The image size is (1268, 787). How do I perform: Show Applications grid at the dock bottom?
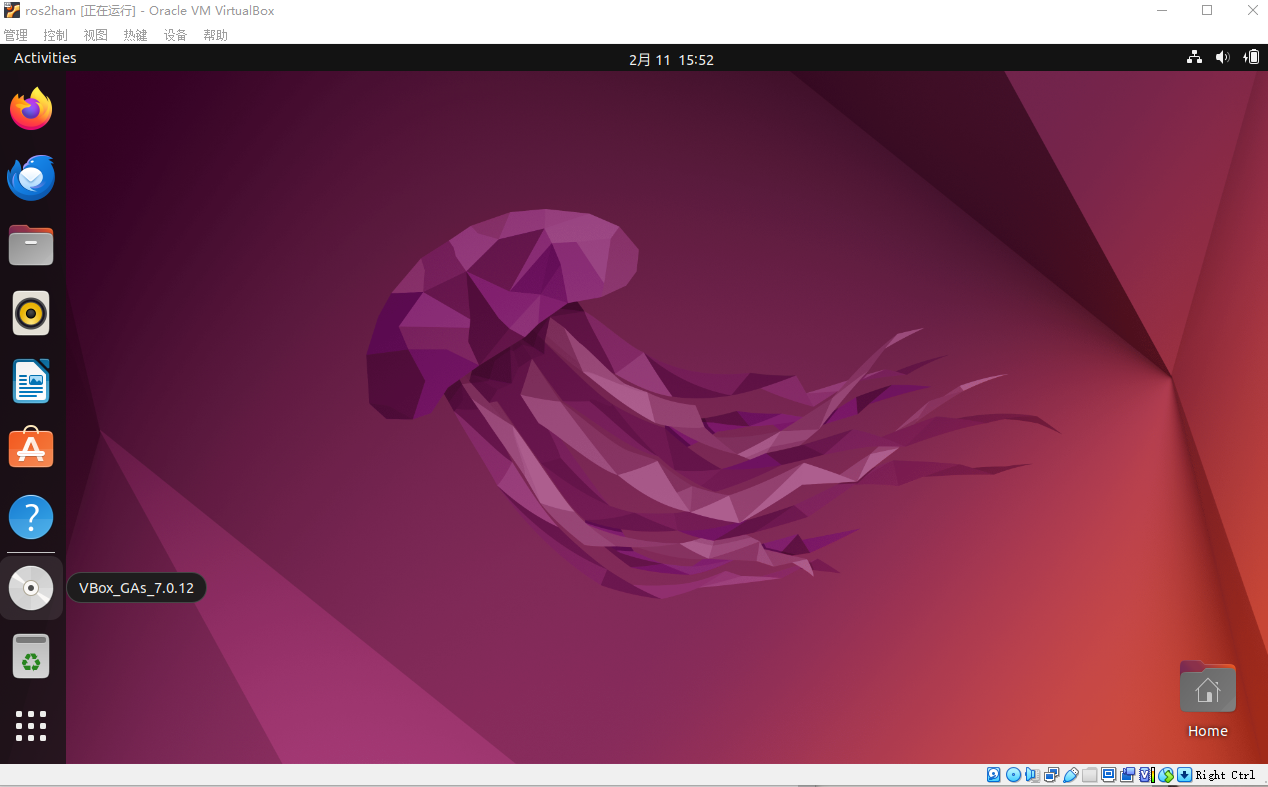pyautogui.click(x=31, y=725)
